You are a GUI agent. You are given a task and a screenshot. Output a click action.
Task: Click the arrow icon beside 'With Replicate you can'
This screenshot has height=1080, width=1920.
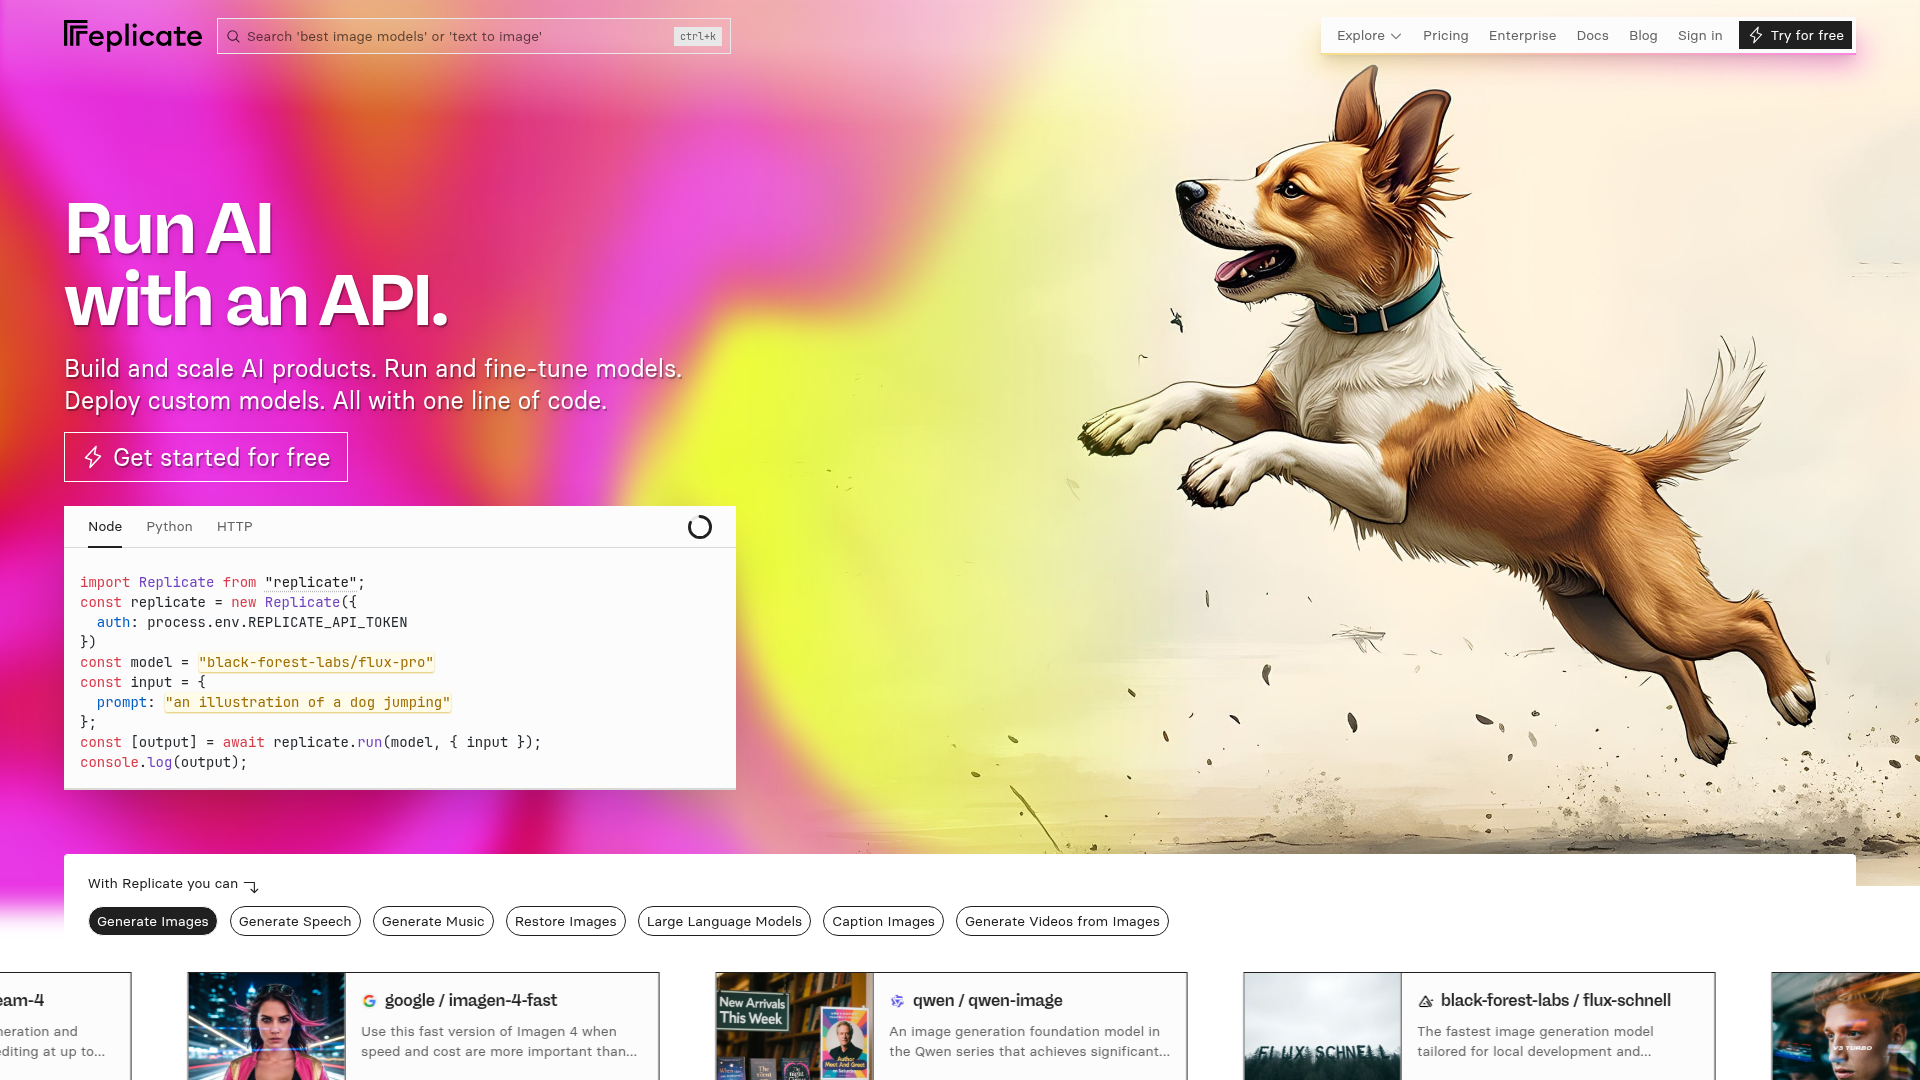tap(252, 886)
